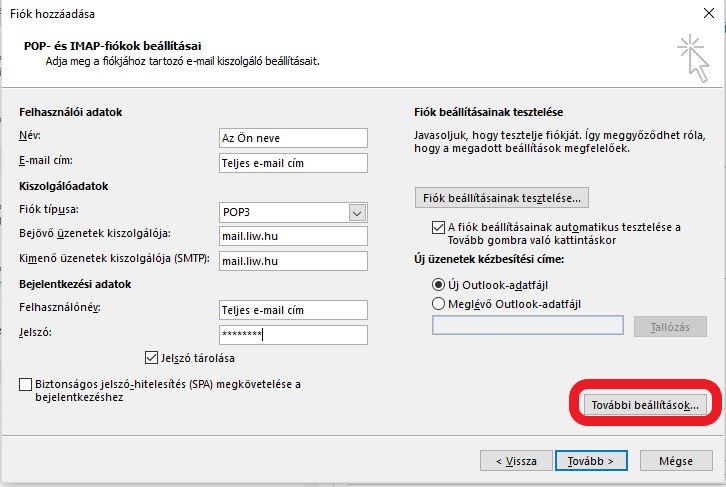This screenshot has width=726, height=487.
Task: Toggle the automatic account settings test checkbox
Action: pos(438,228)
